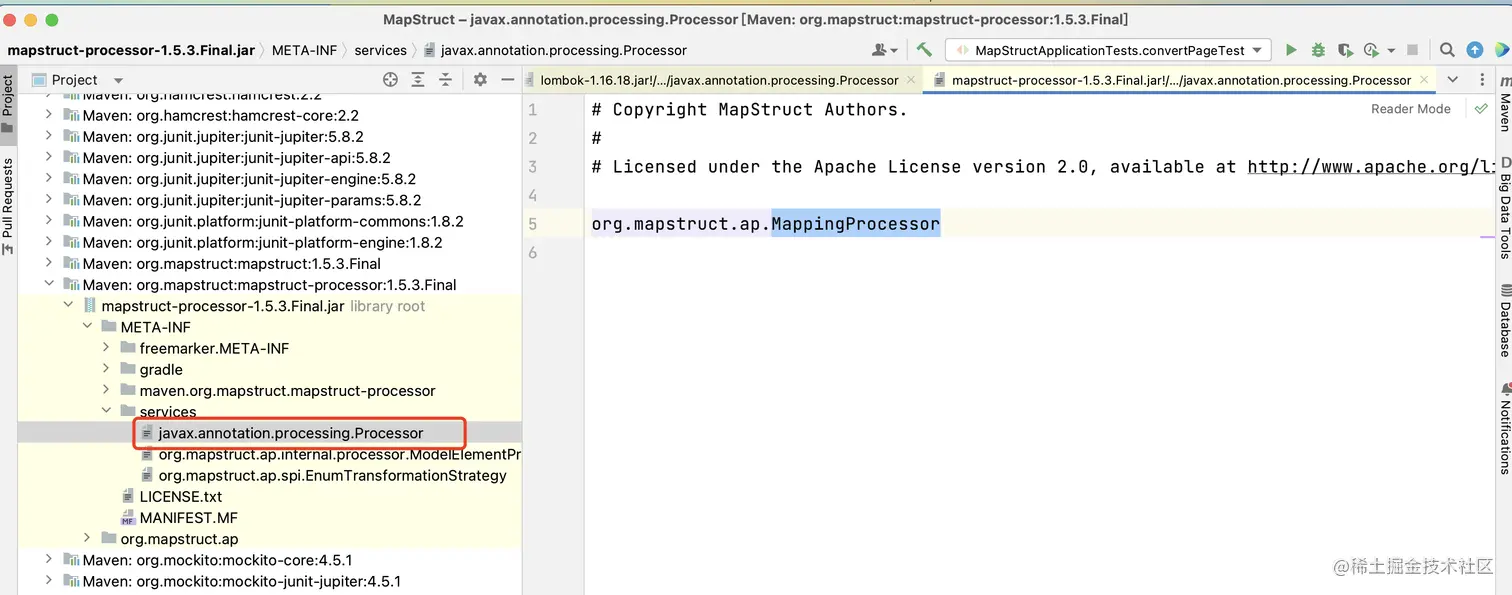The width and height of the screenshot is (1512, 595).
Task: Run with coverage using the shield icon
Action: (x=1345, y=49)
